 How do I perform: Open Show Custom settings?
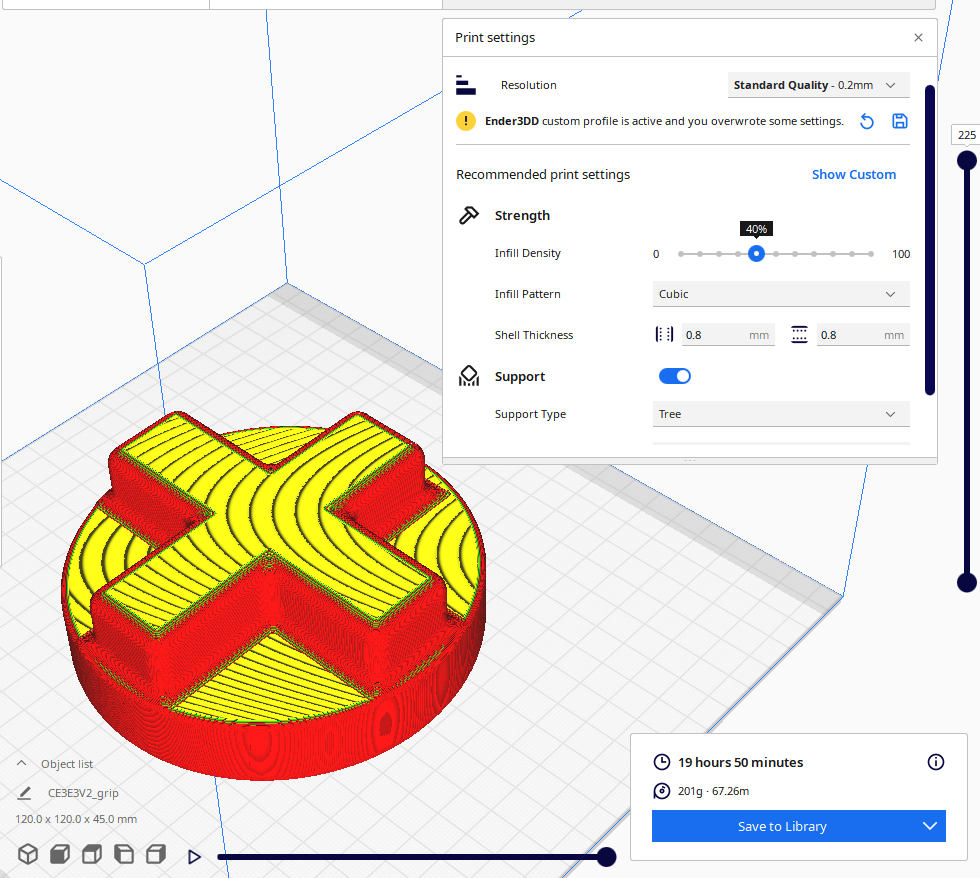(853, 174)
